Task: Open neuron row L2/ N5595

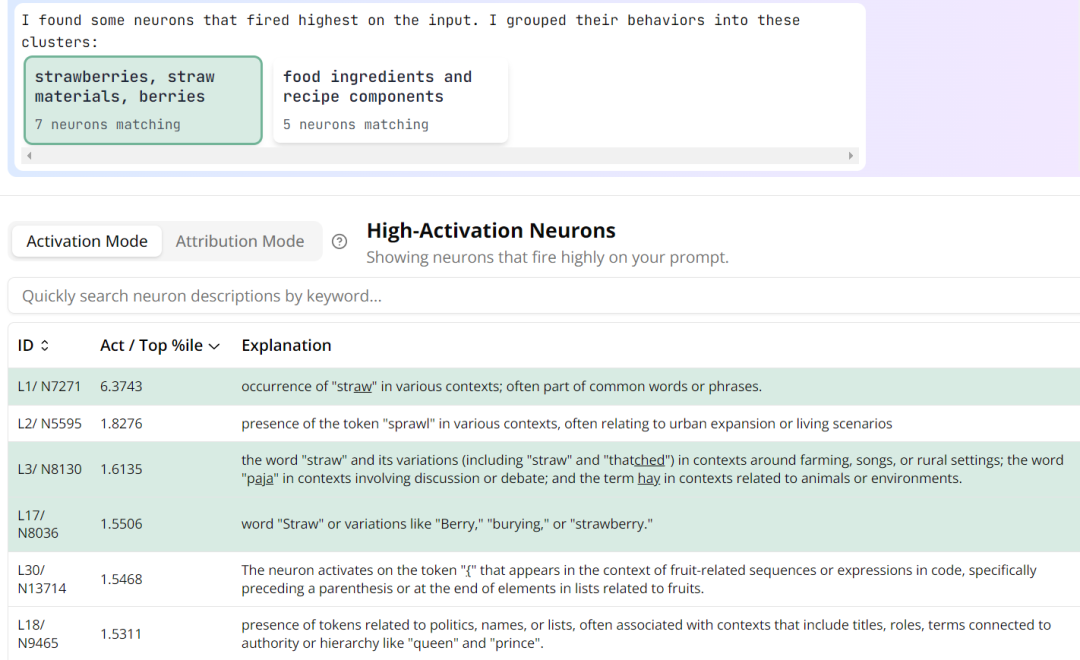Action: [544, 424]
